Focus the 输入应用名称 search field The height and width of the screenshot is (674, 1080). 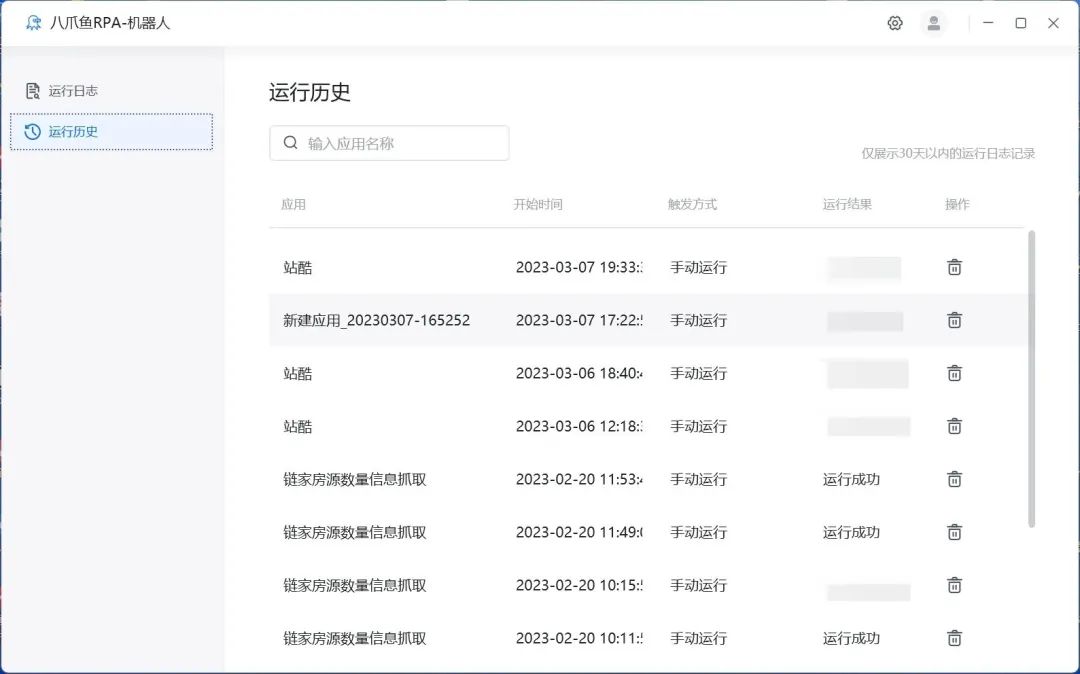click(389, 143)
